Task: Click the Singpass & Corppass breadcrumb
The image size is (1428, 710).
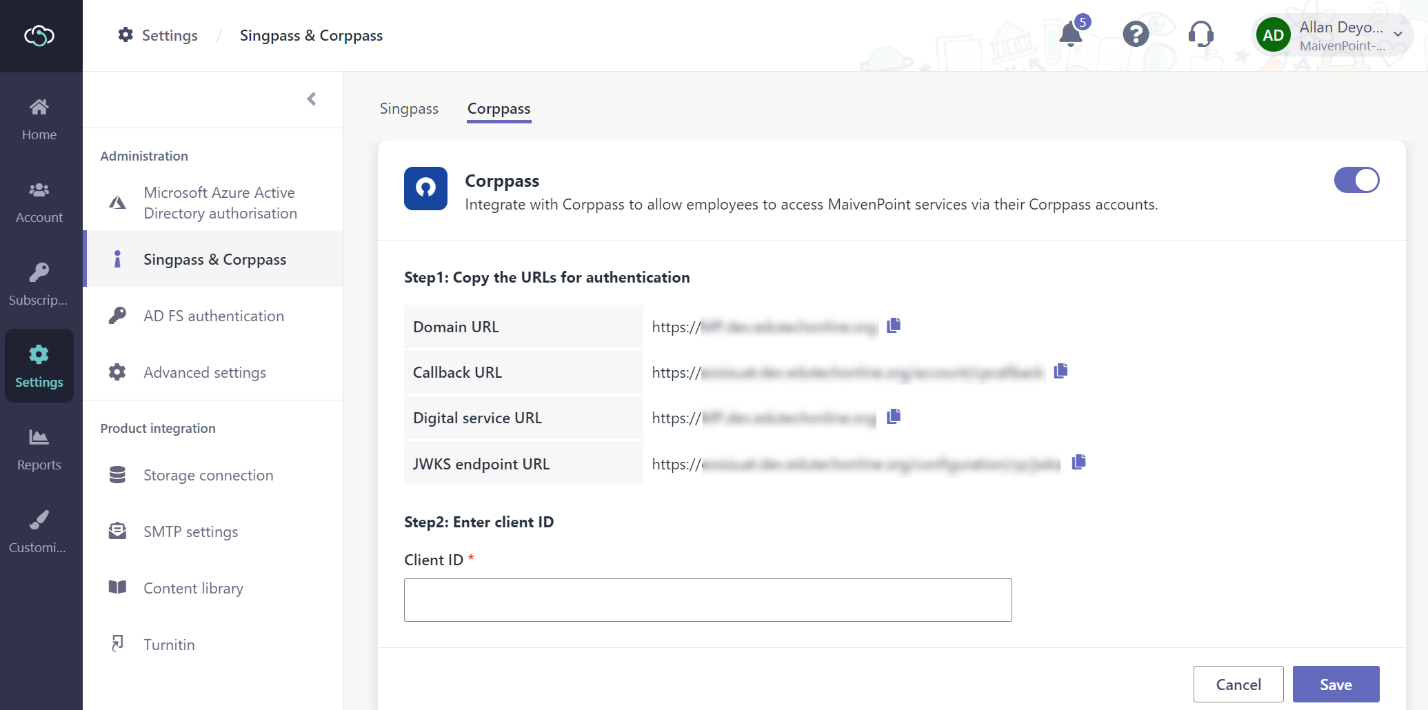Action: (311, 35)
